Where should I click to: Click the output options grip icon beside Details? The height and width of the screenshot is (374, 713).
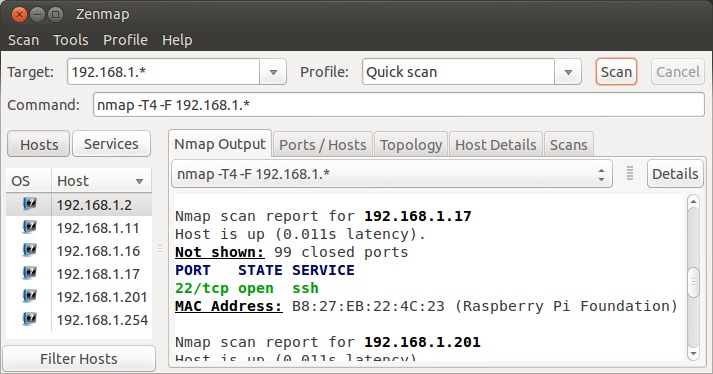coord(630,173)
